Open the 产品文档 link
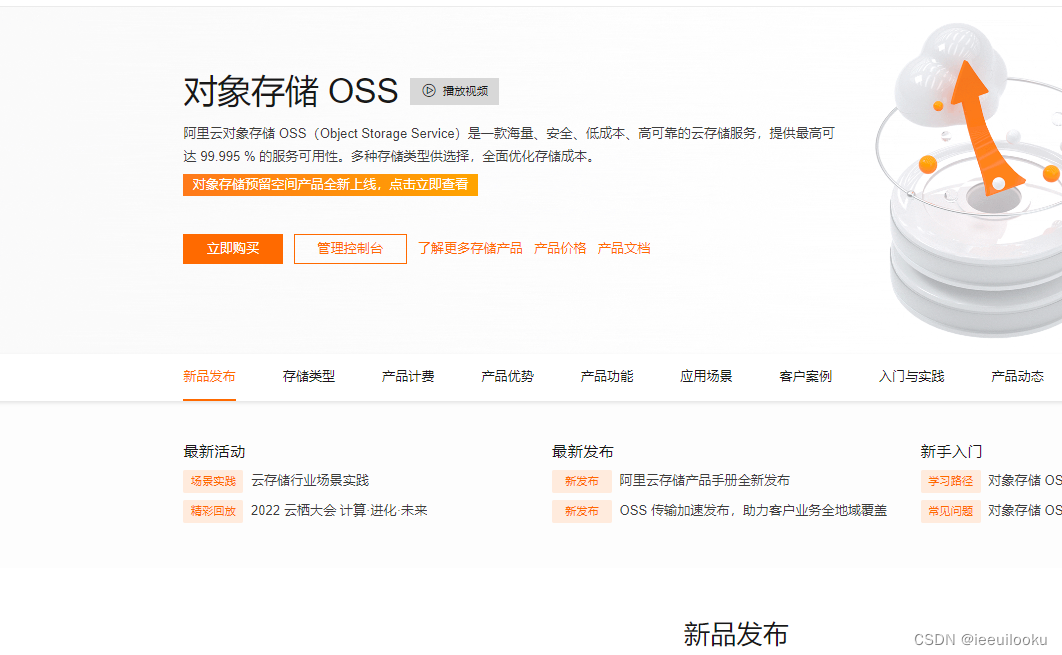The height and width of the screenshot is (655, 1062). click(624, 249)
